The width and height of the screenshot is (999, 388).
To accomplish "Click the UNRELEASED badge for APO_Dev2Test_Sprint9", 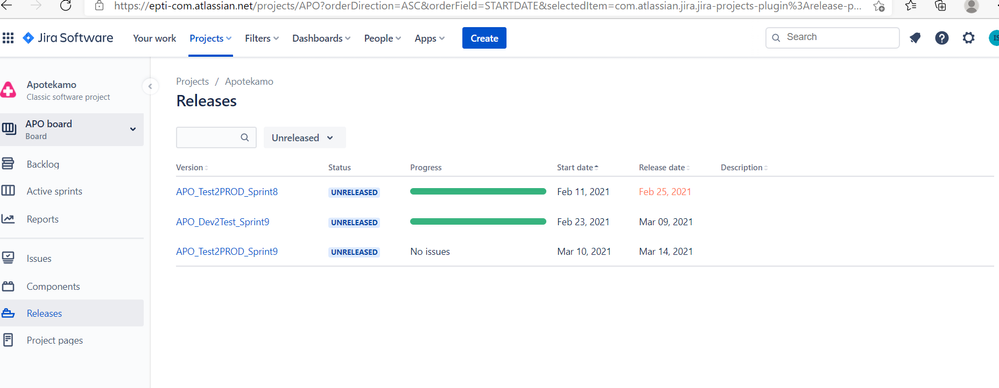I will click(354, 222).
